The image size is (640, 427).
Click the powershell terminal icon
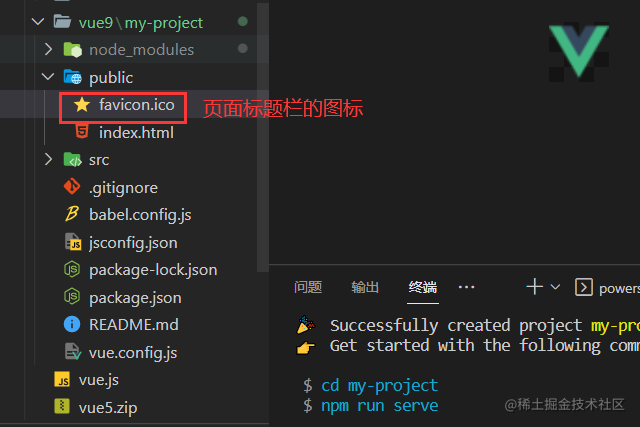(x=584, y=287)
